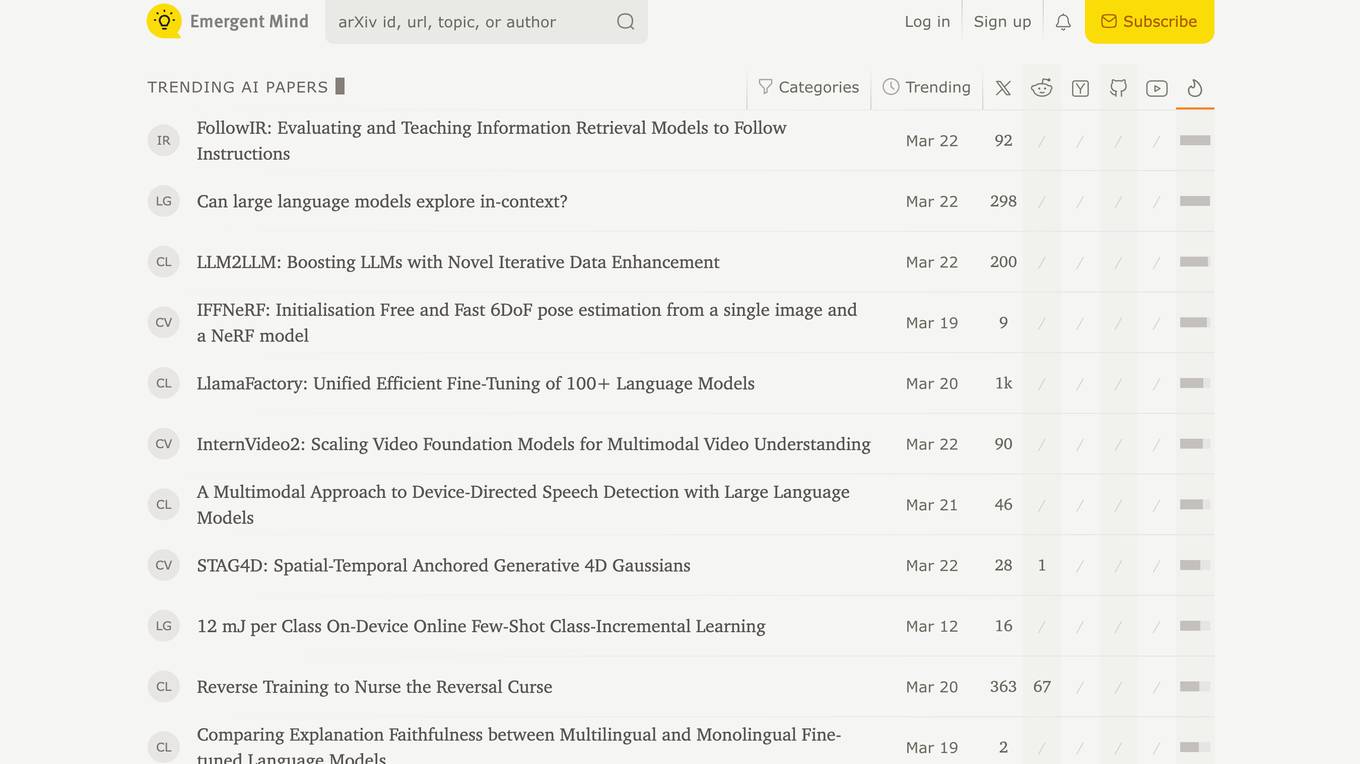Click the Subscribe button

pyautogui.click(x=1149, y=22)
